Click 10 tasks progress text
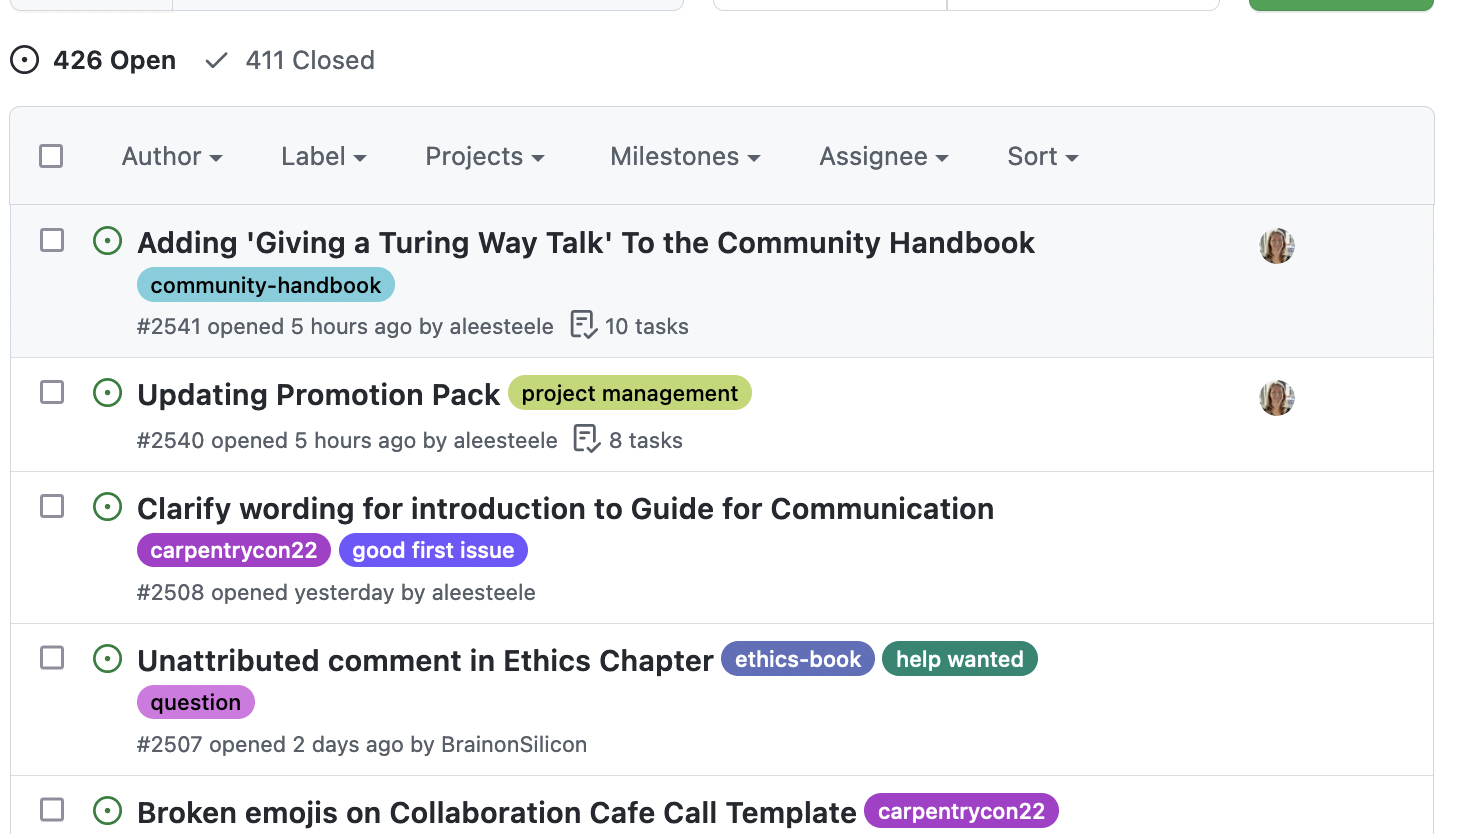The width and height of the screenshot is (1478, 834). coord(647,326)
